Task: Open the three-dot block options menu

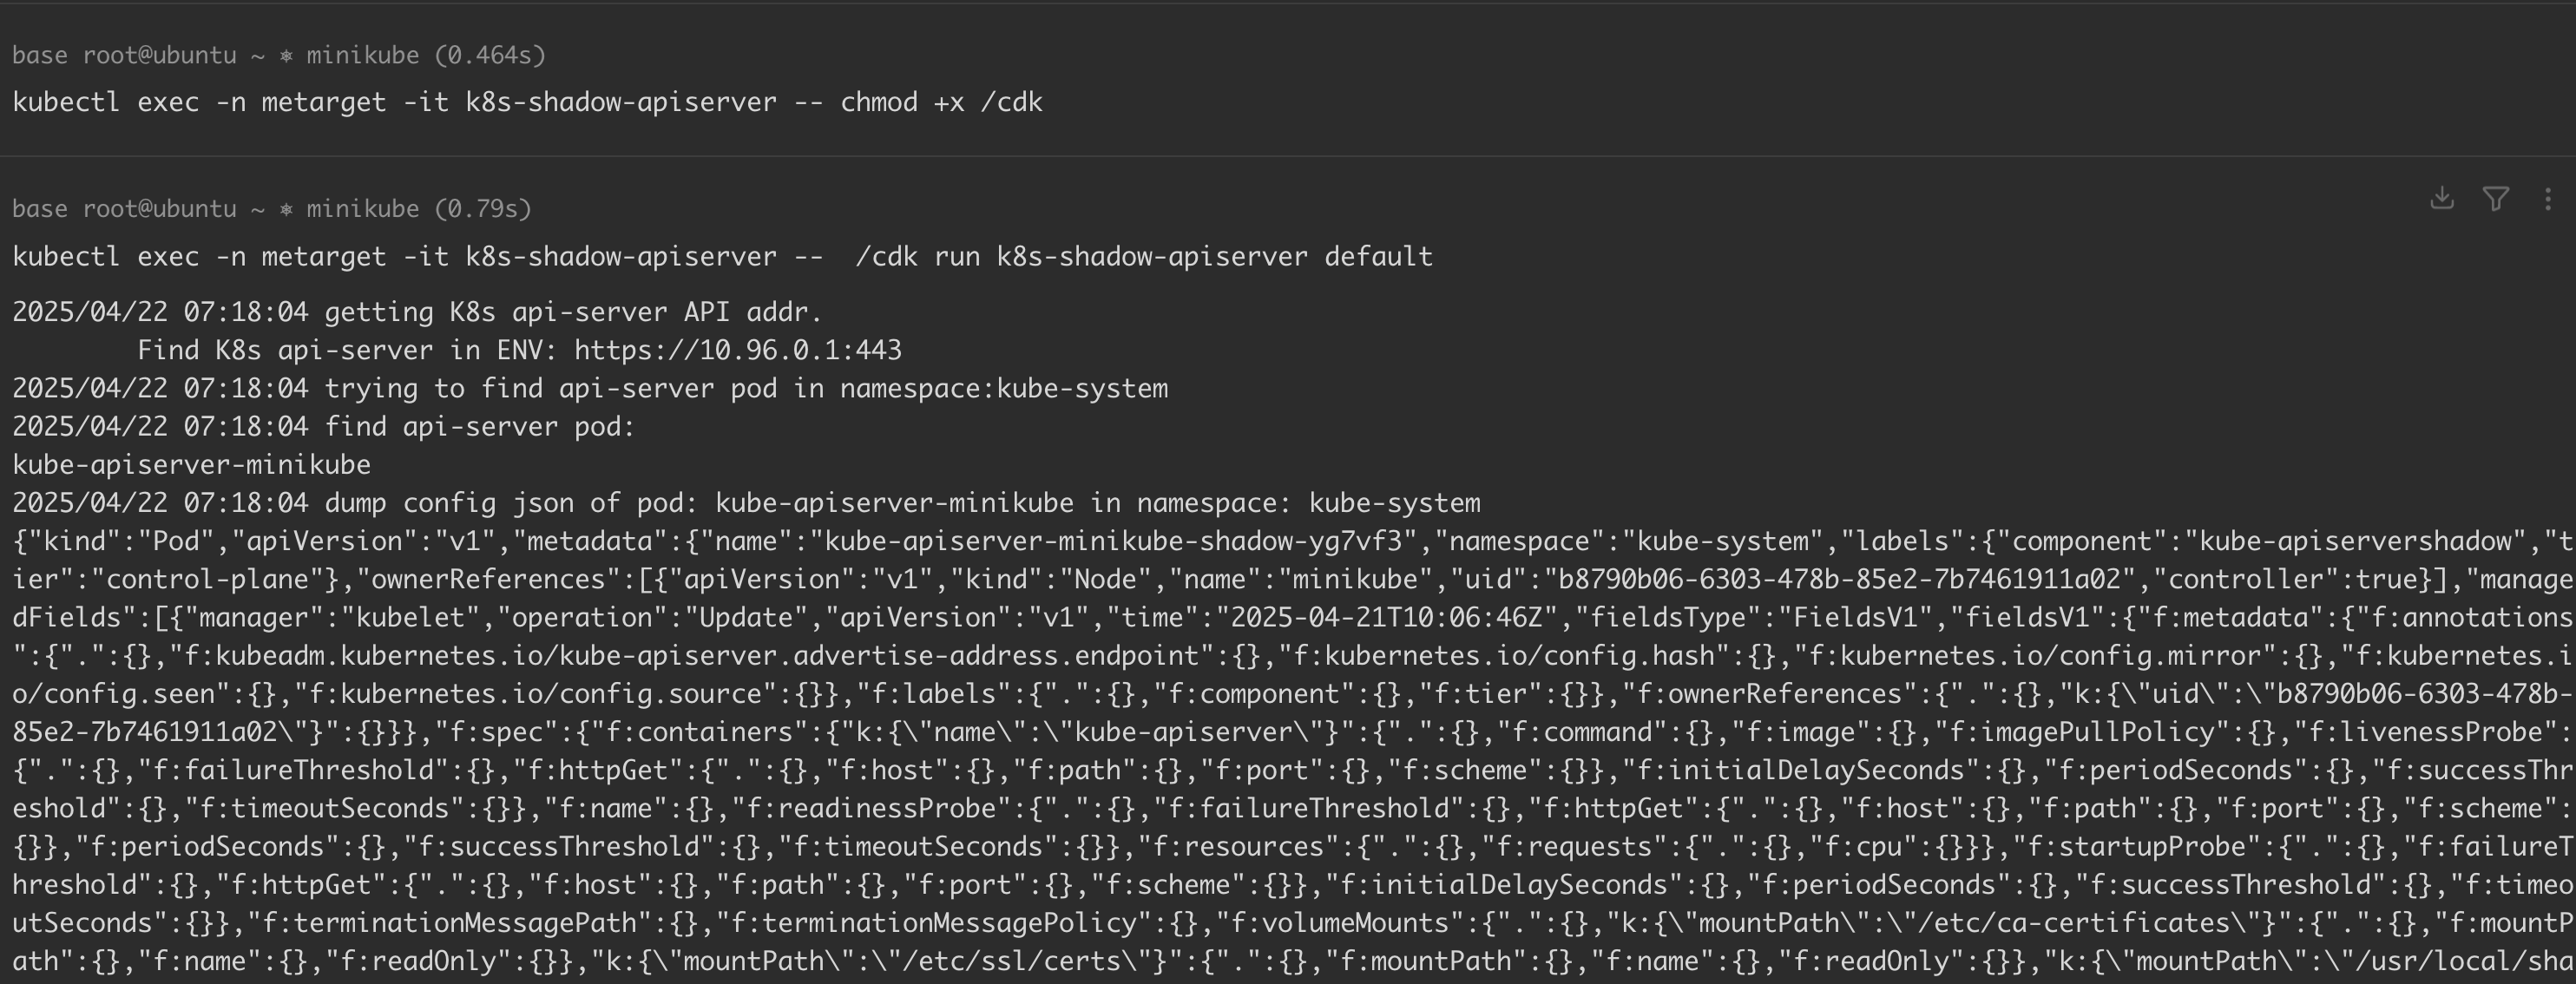Action: click(x=2547, y=198)
